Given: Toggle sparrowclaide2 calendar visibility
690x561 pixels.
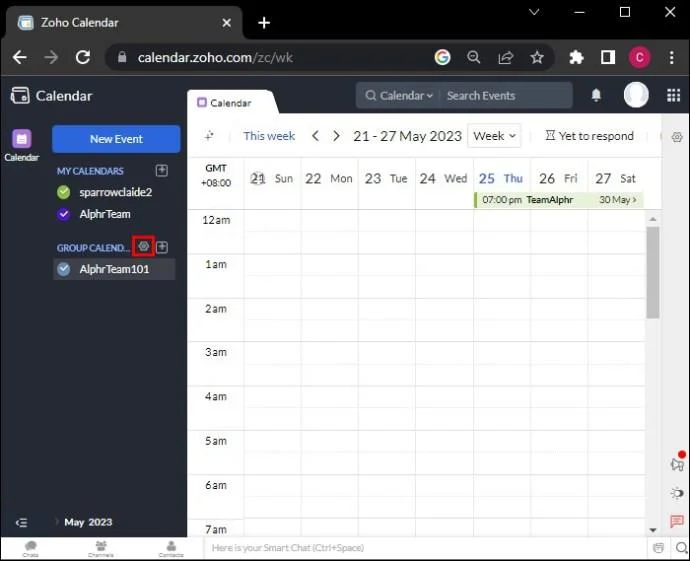Looking at the screenshot, I should [64, 192].
